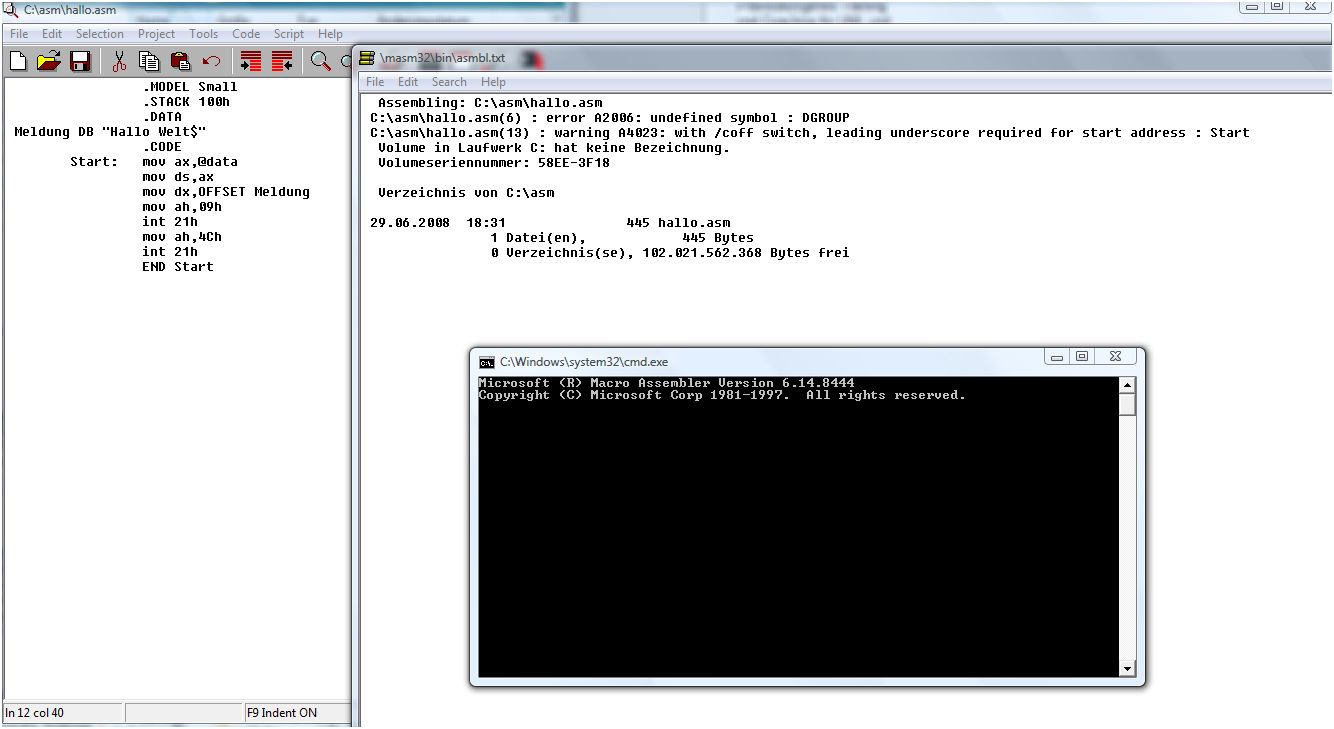Image resolution: width=1334 pixels, height=729 pixels.
Task: Maximize the cmd.exe window
Action: (x=1082, y=356)
